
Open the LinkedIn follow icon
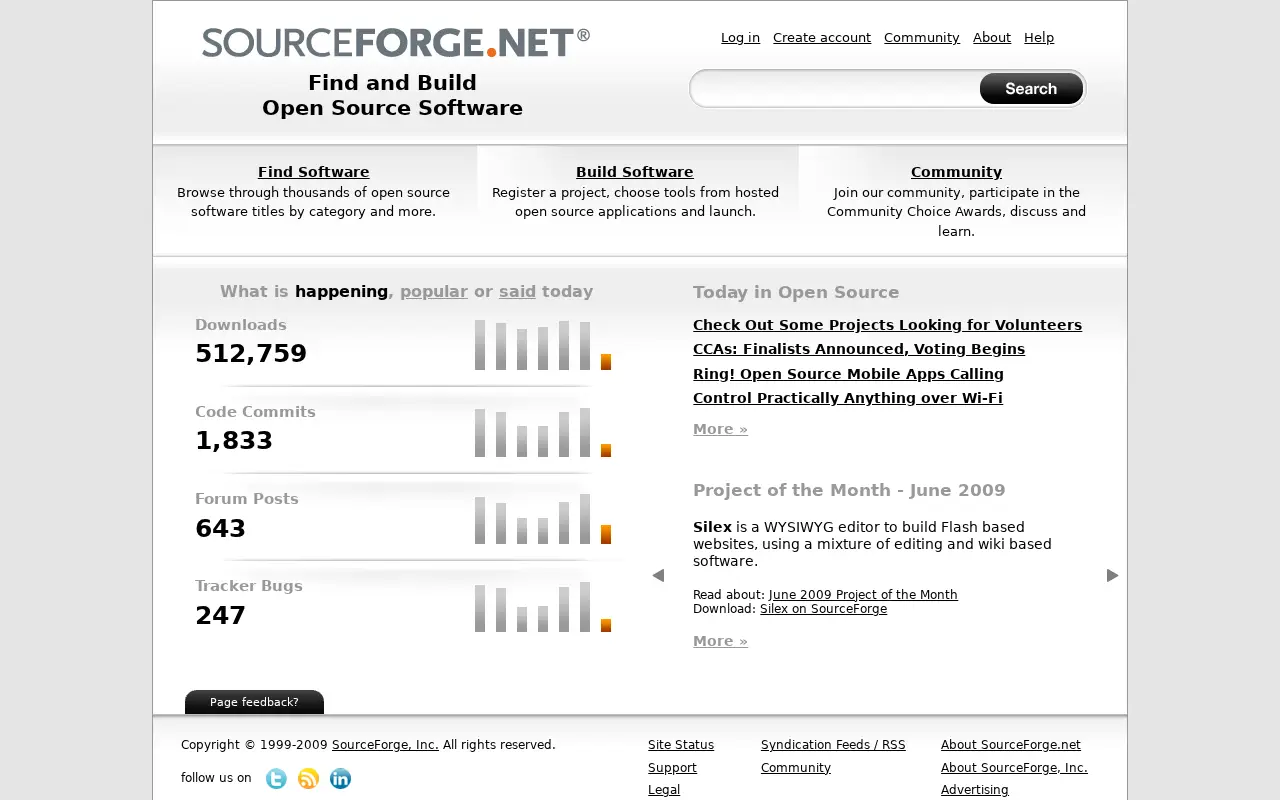point(340,779)
